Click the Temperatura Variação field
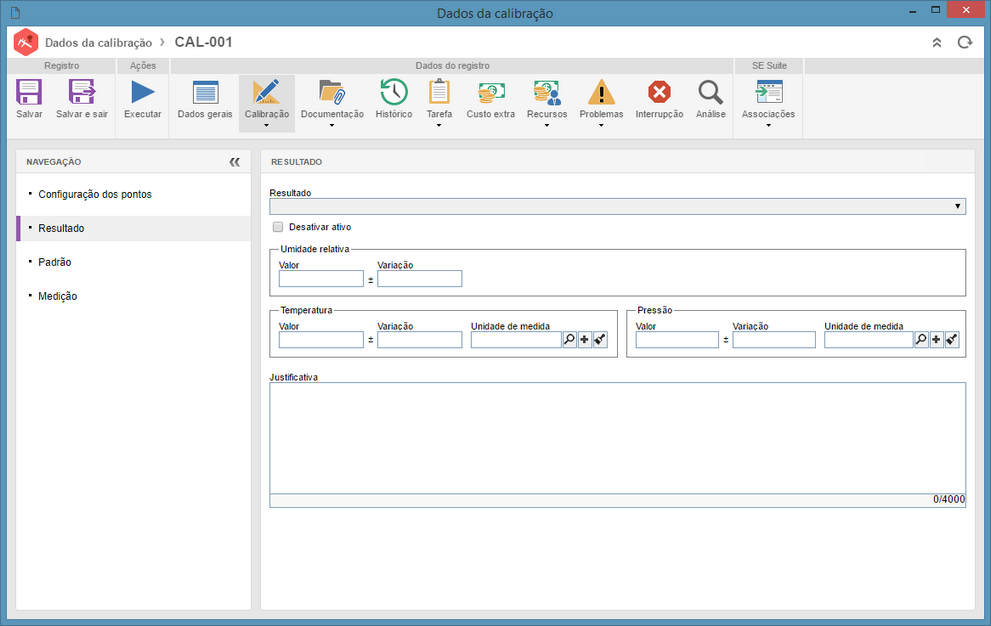Viewport: 991px width, 626px height. 420,340
